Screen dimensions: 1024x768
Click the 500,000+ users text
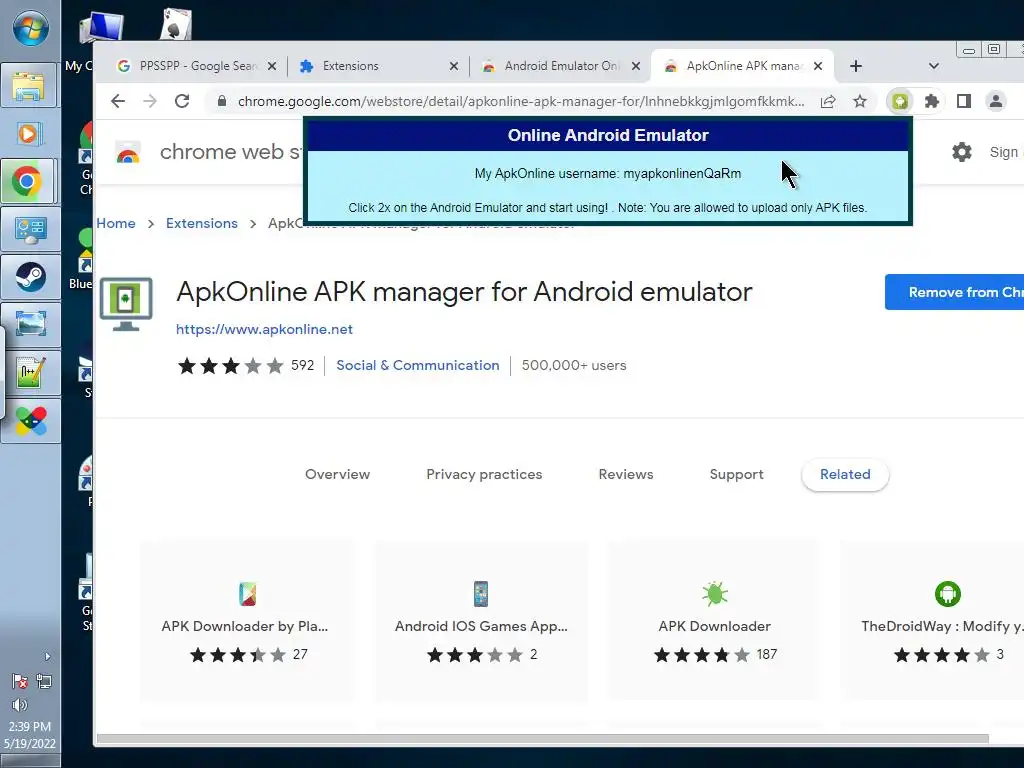pos(574,365)
